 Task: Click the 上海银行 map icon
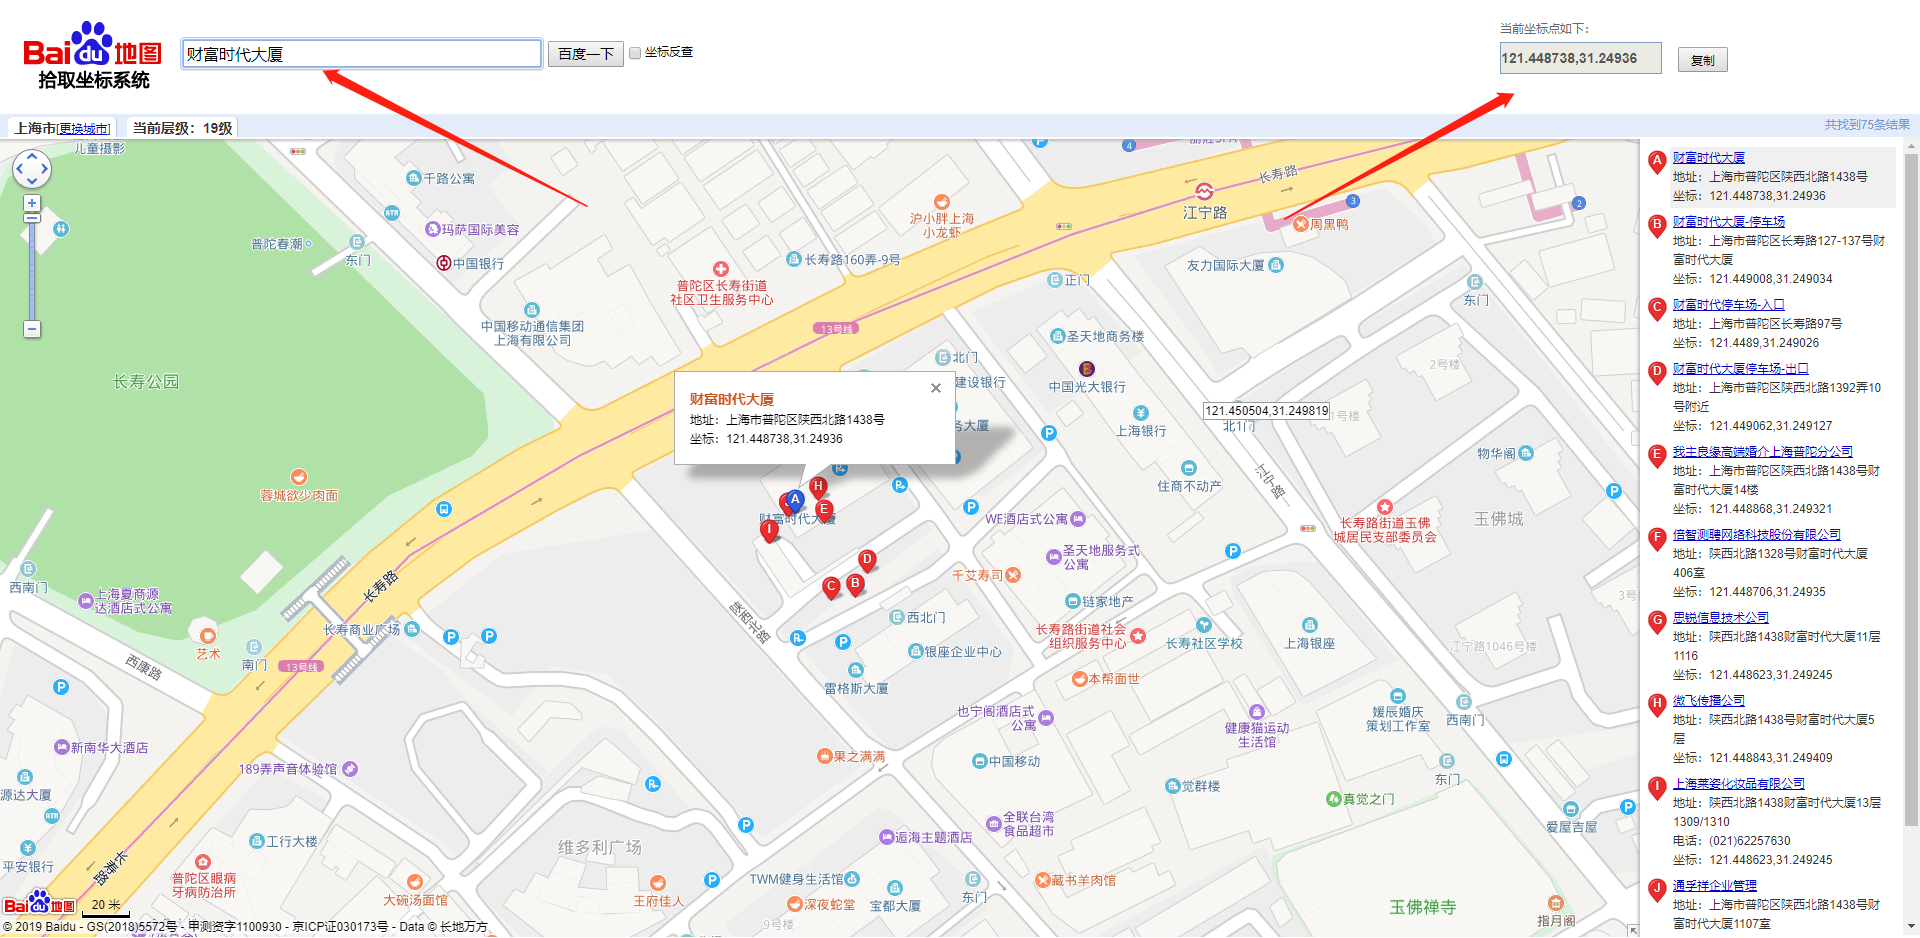coord(1141,413)
